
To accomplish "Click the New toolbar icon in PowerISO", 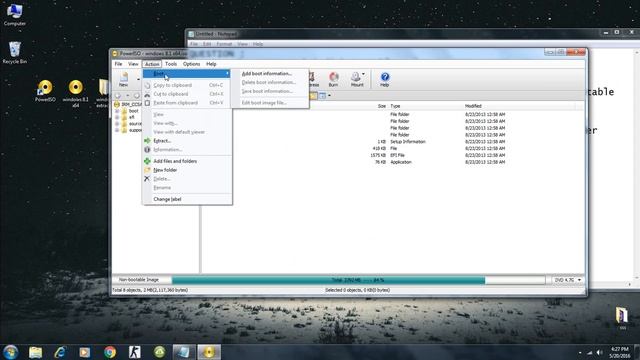I will tap(123, 79).
